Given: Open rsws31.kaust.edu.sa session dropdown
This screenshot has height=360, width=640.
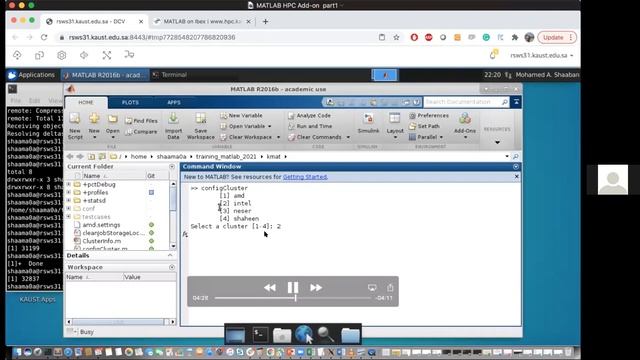Looking at the screenshot, I should click(x=542, y=55).
